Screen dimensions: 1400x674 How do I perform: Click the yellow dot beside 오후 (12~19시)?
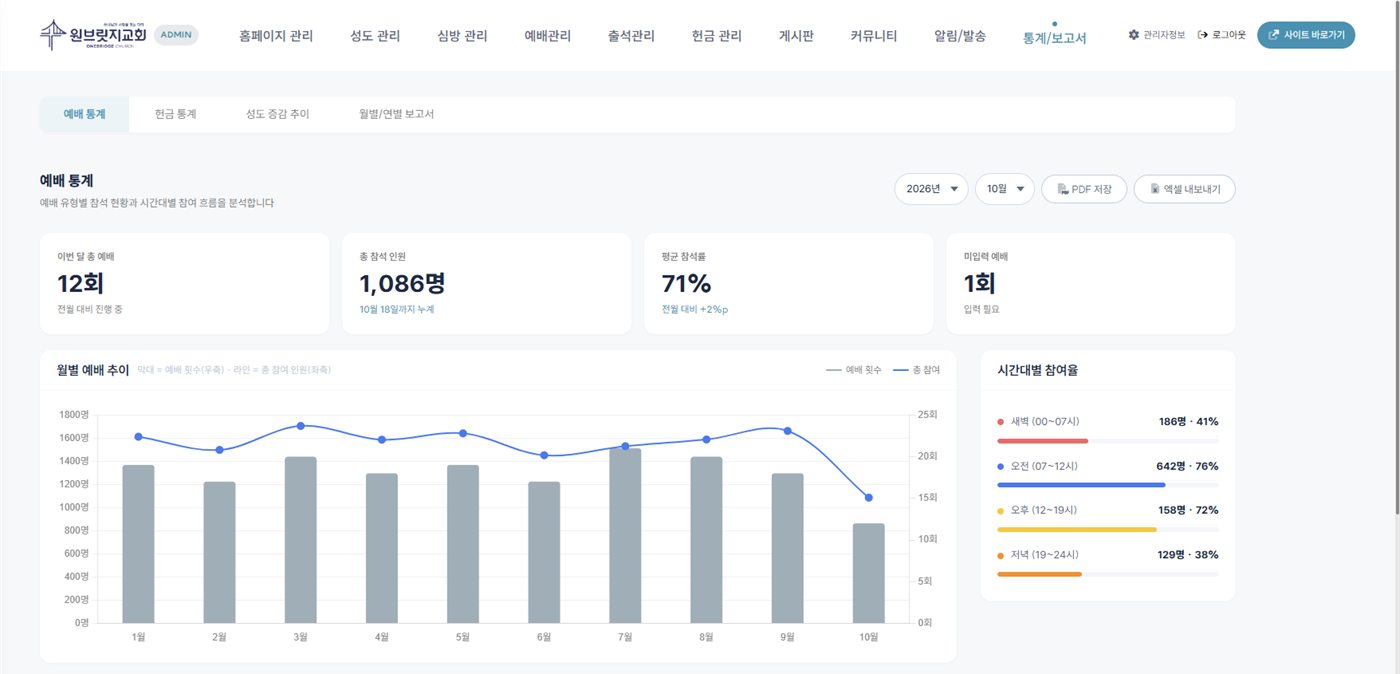tap(1001, 510)
